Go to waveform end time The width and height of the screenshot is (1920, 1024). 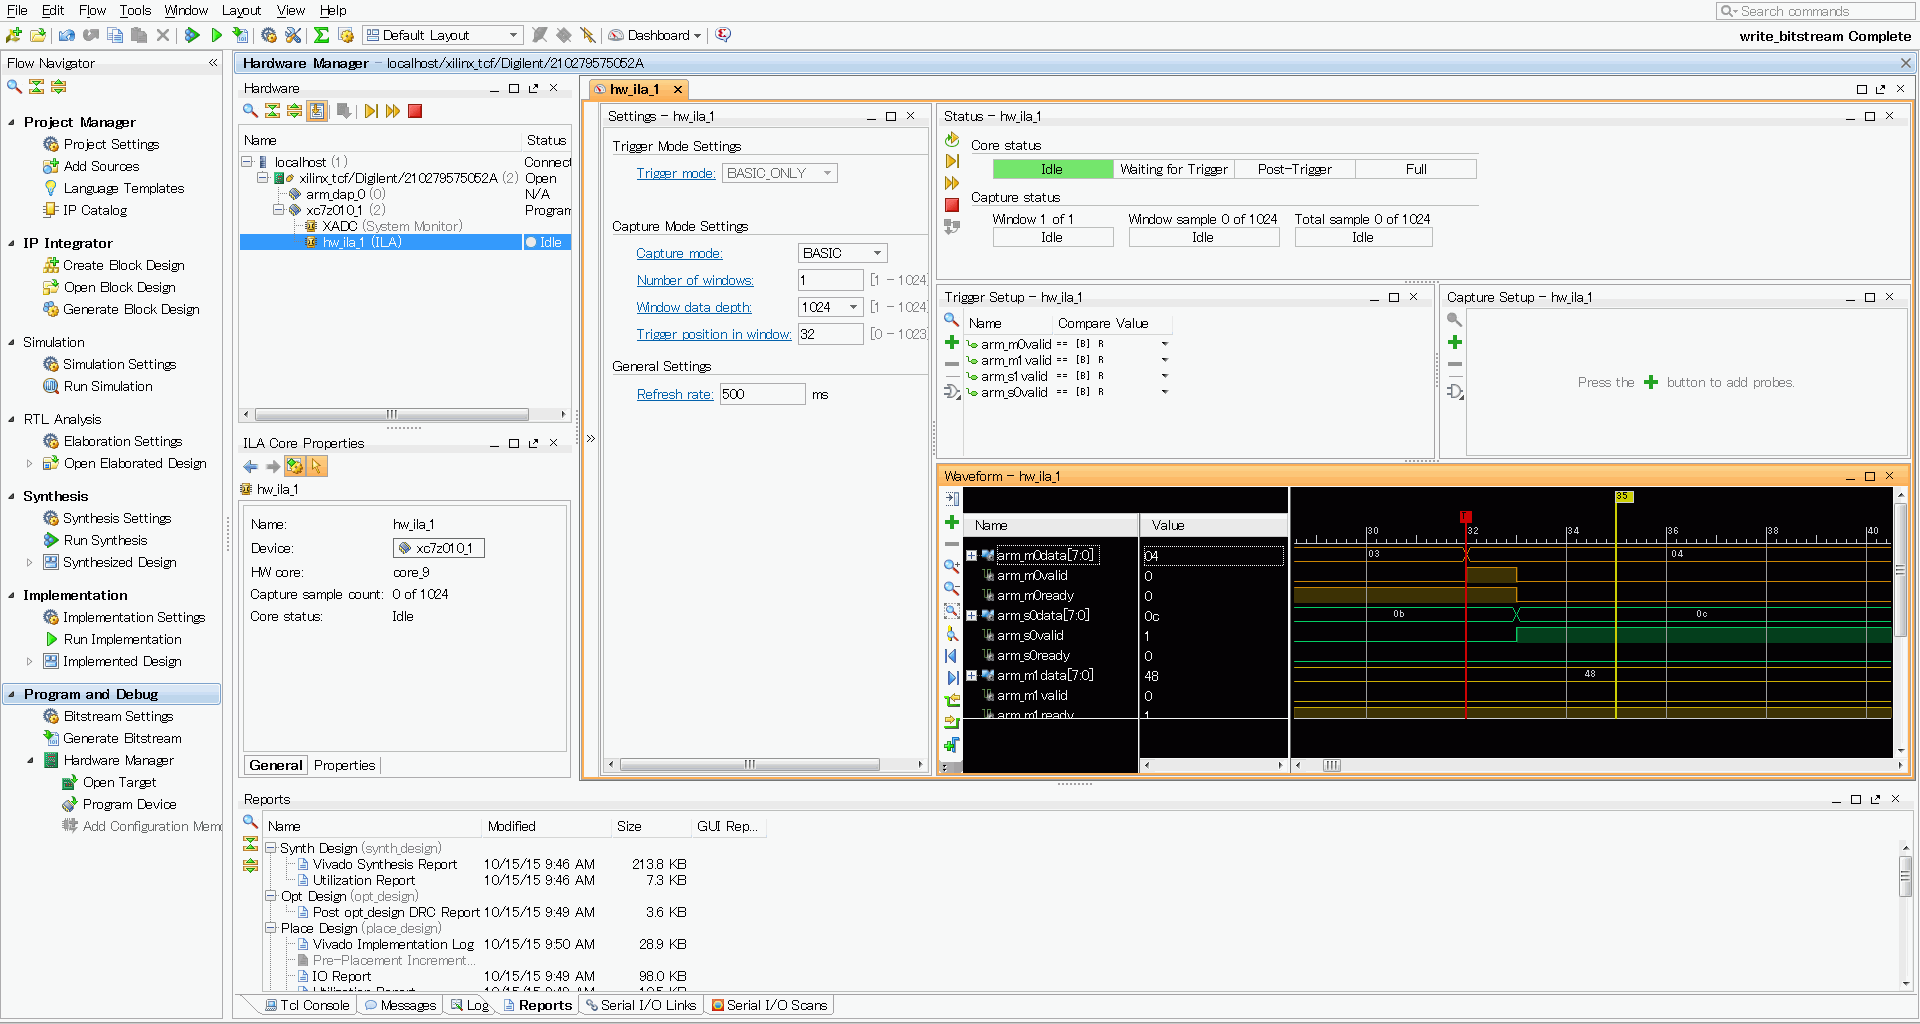pos(952,678)
